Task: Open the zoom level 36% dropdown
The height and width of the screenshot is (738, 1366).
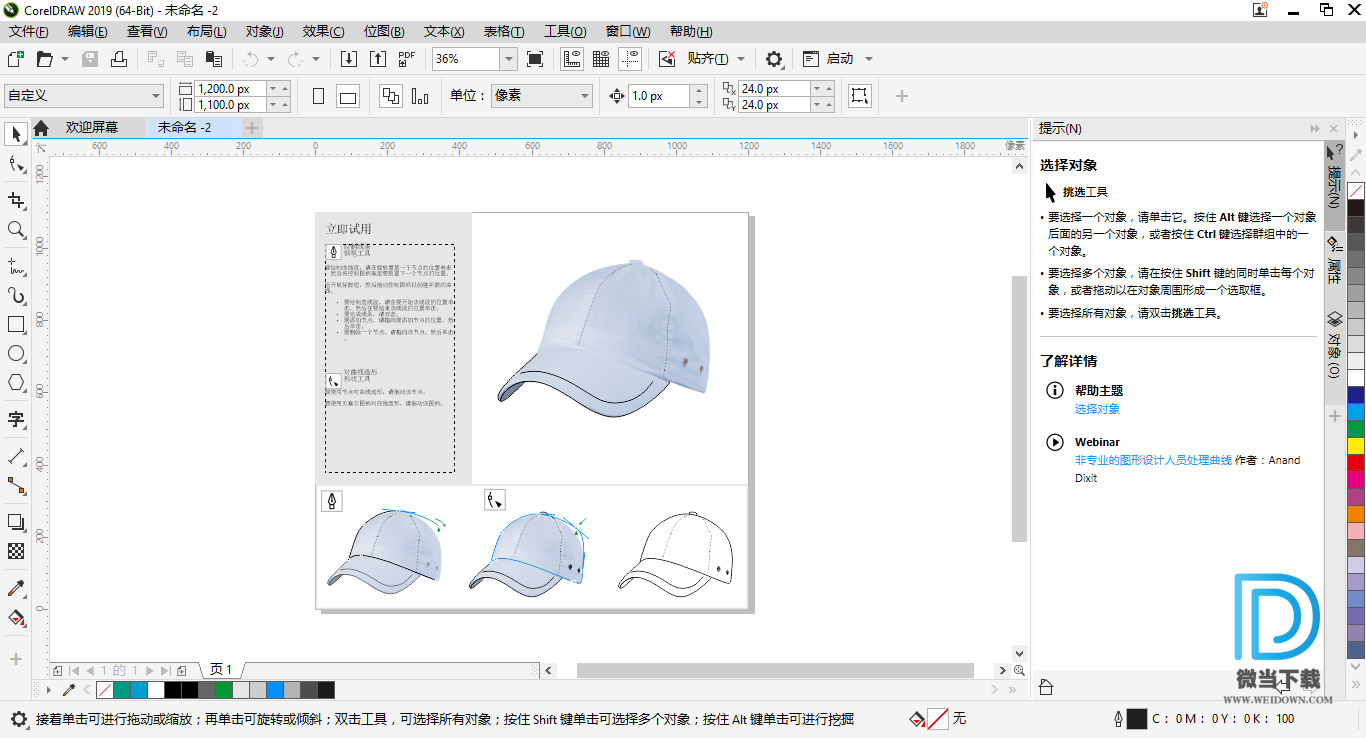Action: [x=508, y=59]
